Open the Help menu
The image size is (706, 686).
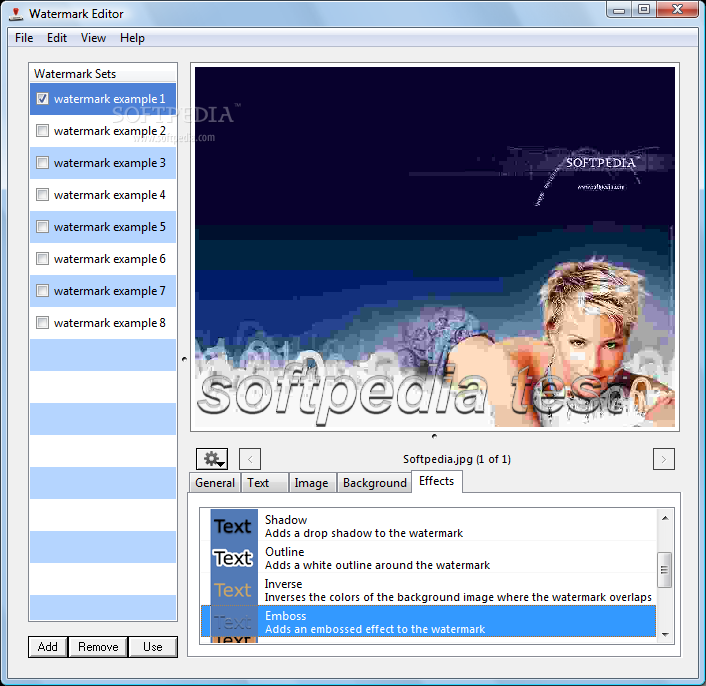(132, 38)
